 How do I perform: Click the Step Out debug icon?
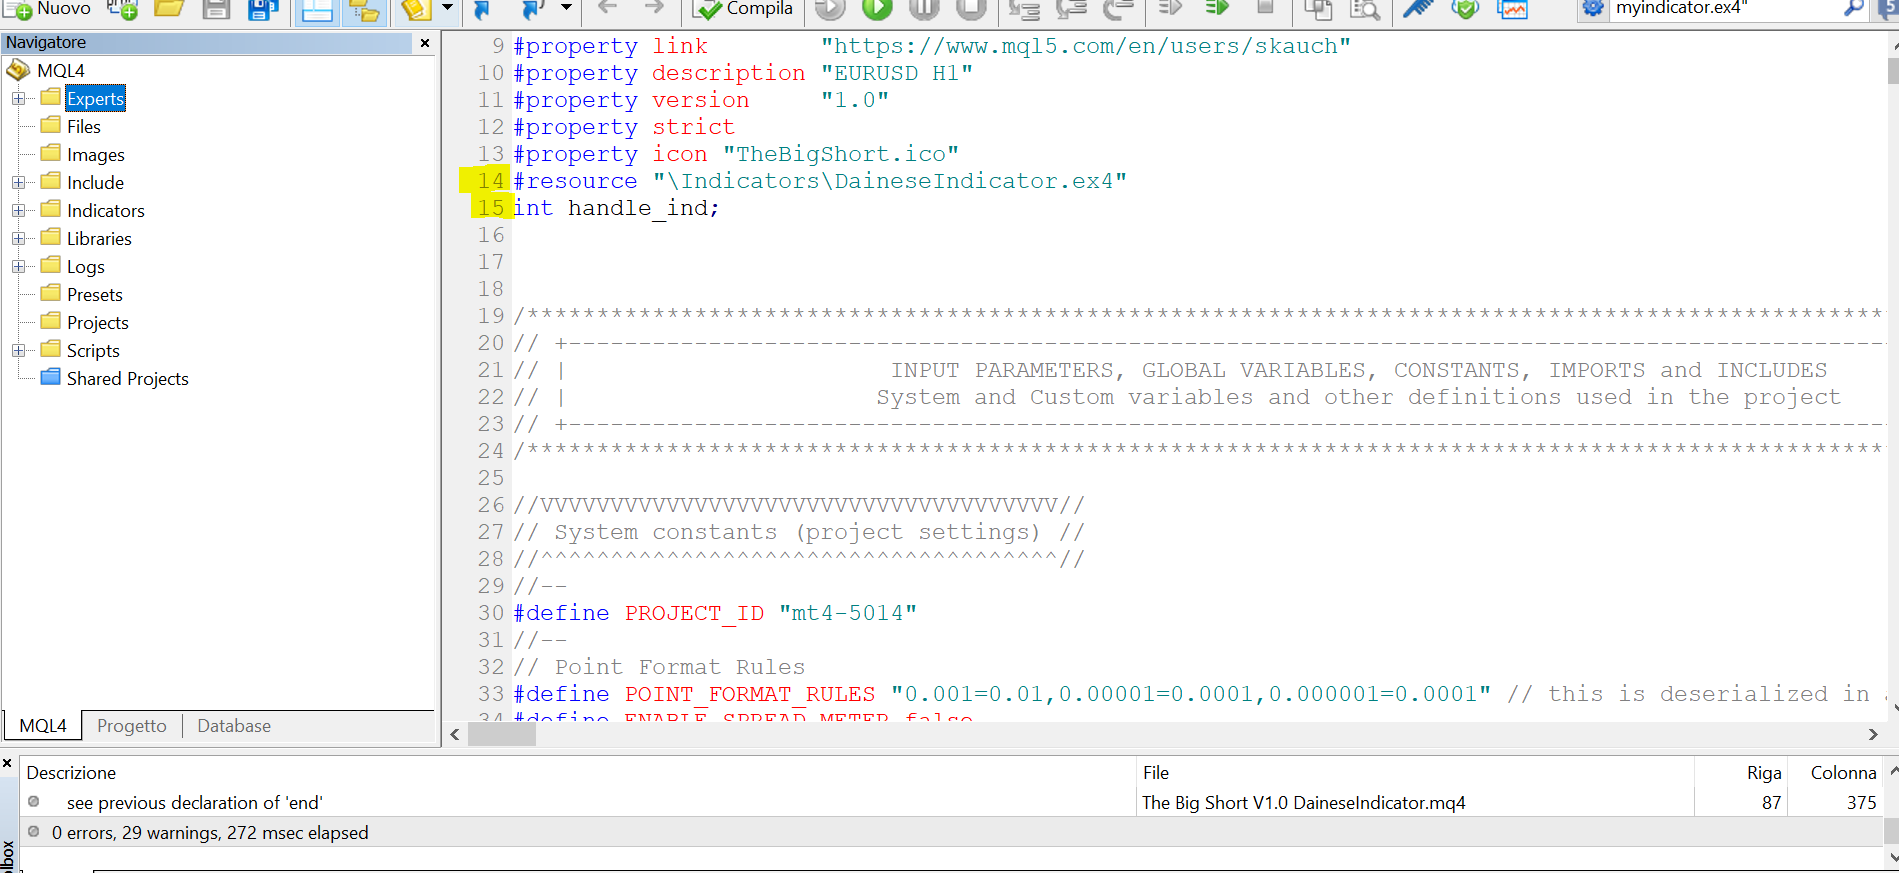point(1118,9)
